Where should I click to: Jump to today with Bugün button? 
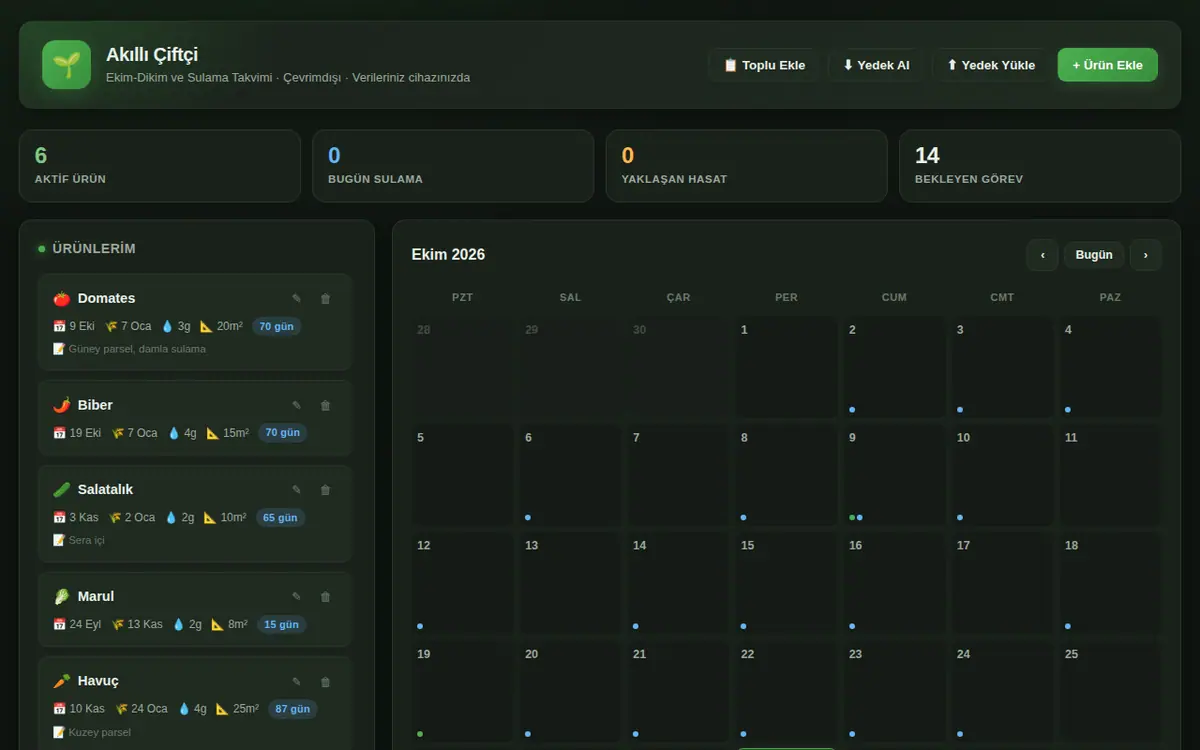point(1094,255)
